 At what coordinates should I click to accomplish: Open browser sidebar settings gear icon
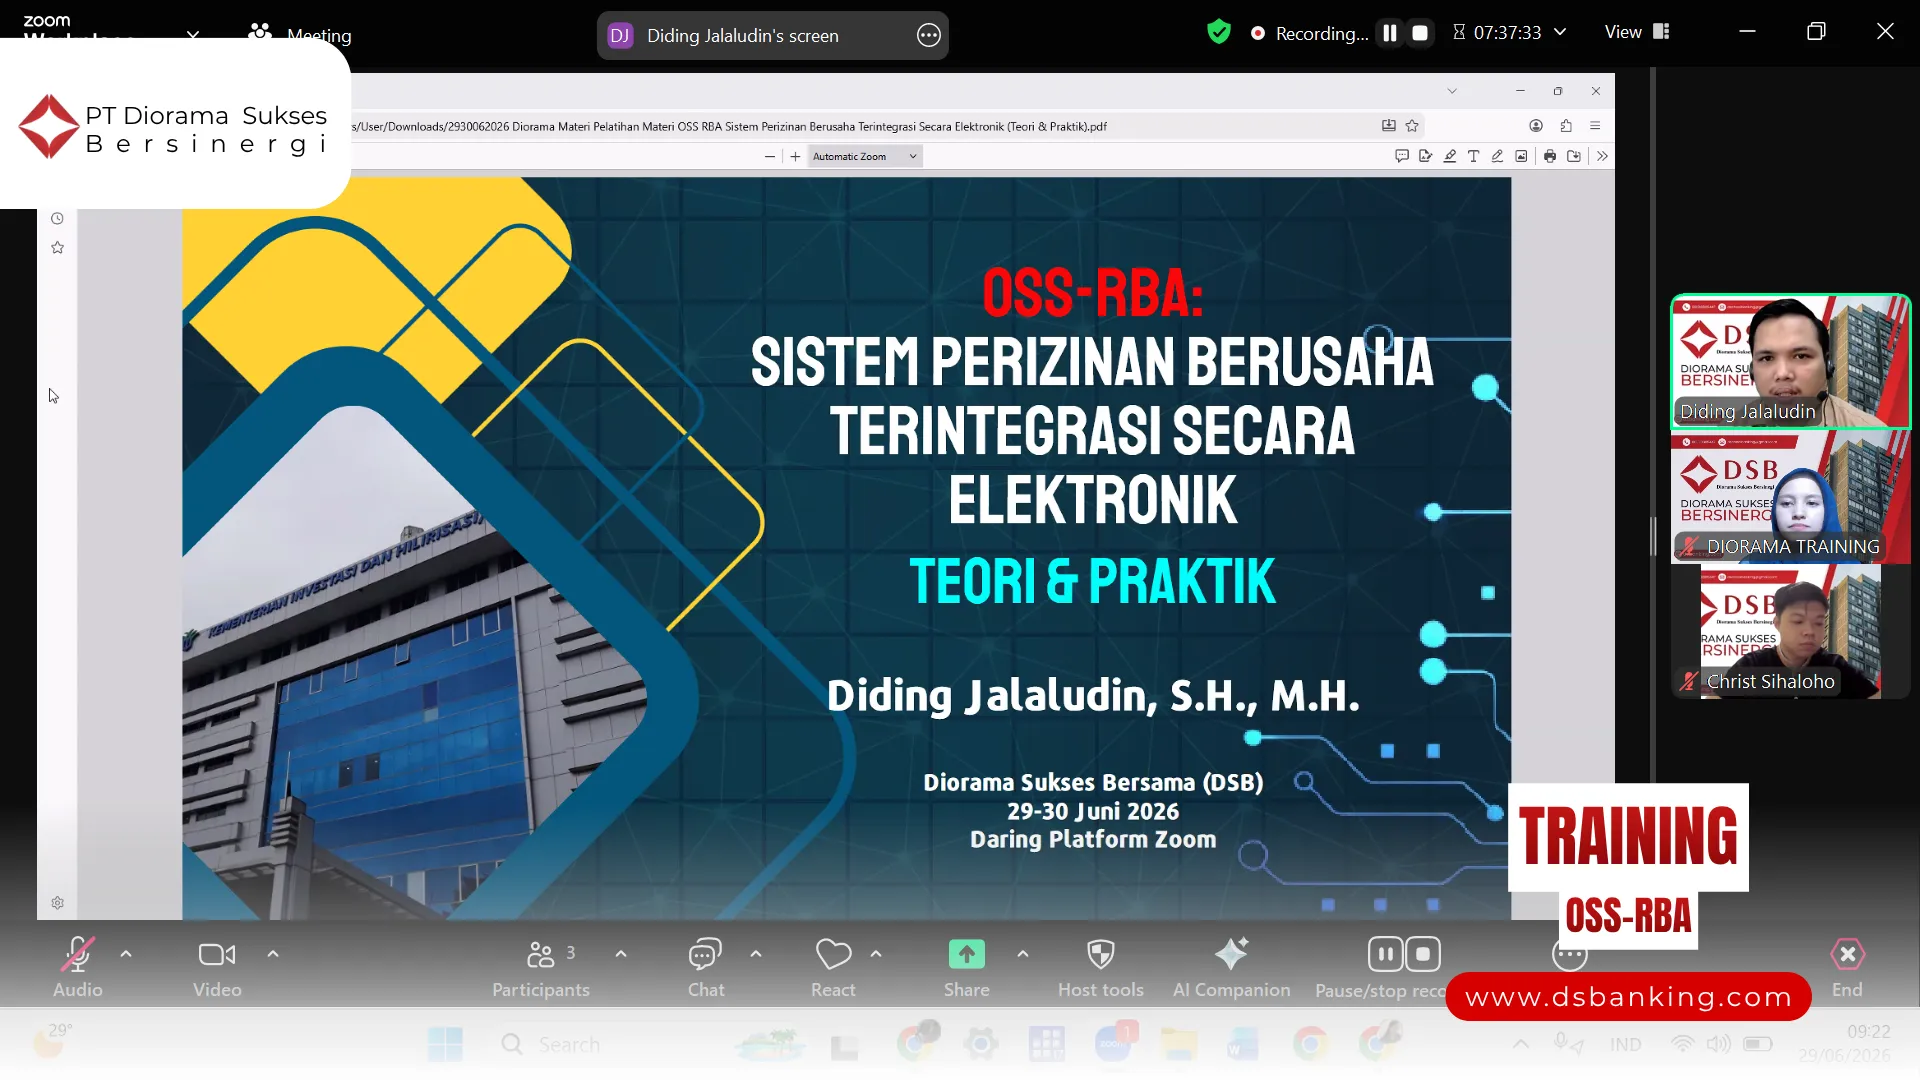click(x=57, y=903)
